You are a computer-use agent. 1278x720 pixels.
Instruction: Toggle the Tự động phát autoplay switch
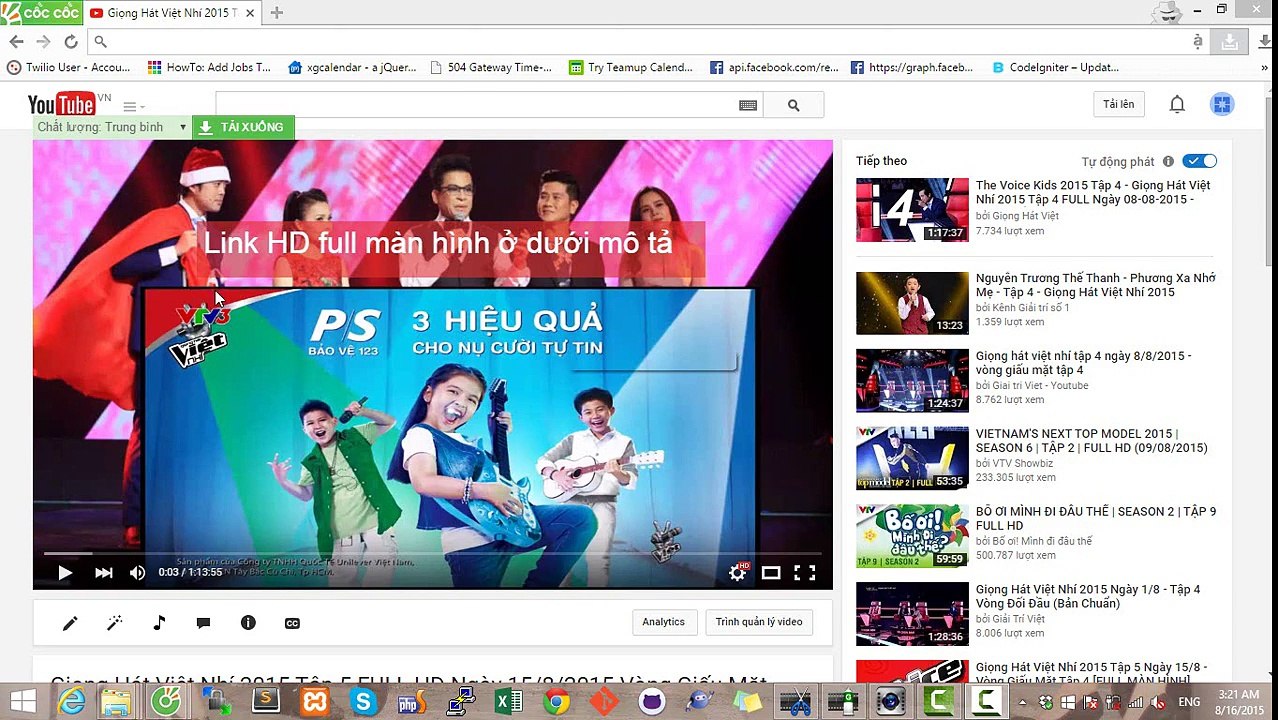pos(1199,161)
